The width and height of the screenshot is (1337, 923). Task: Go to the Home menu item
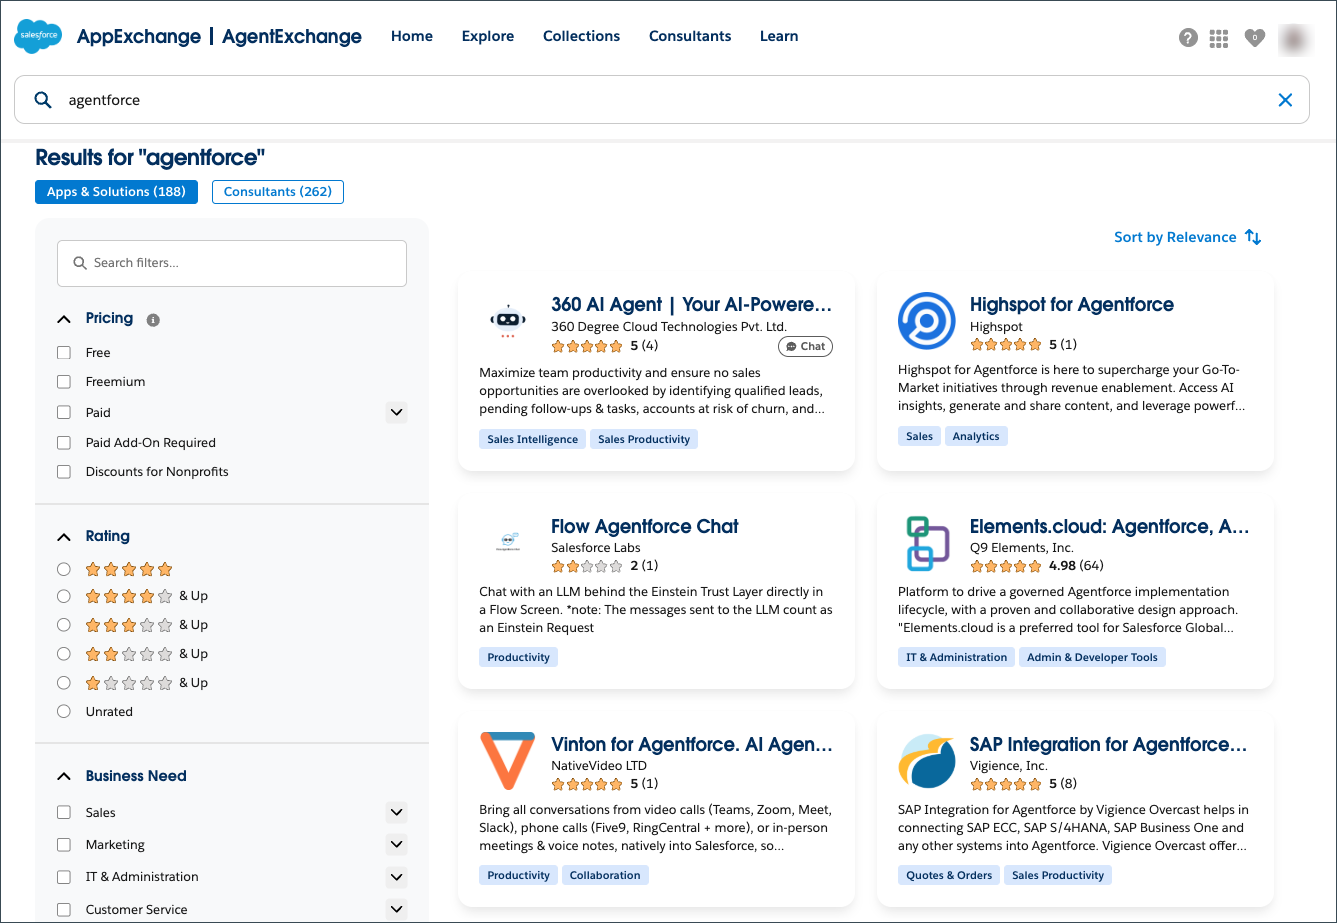412,36
